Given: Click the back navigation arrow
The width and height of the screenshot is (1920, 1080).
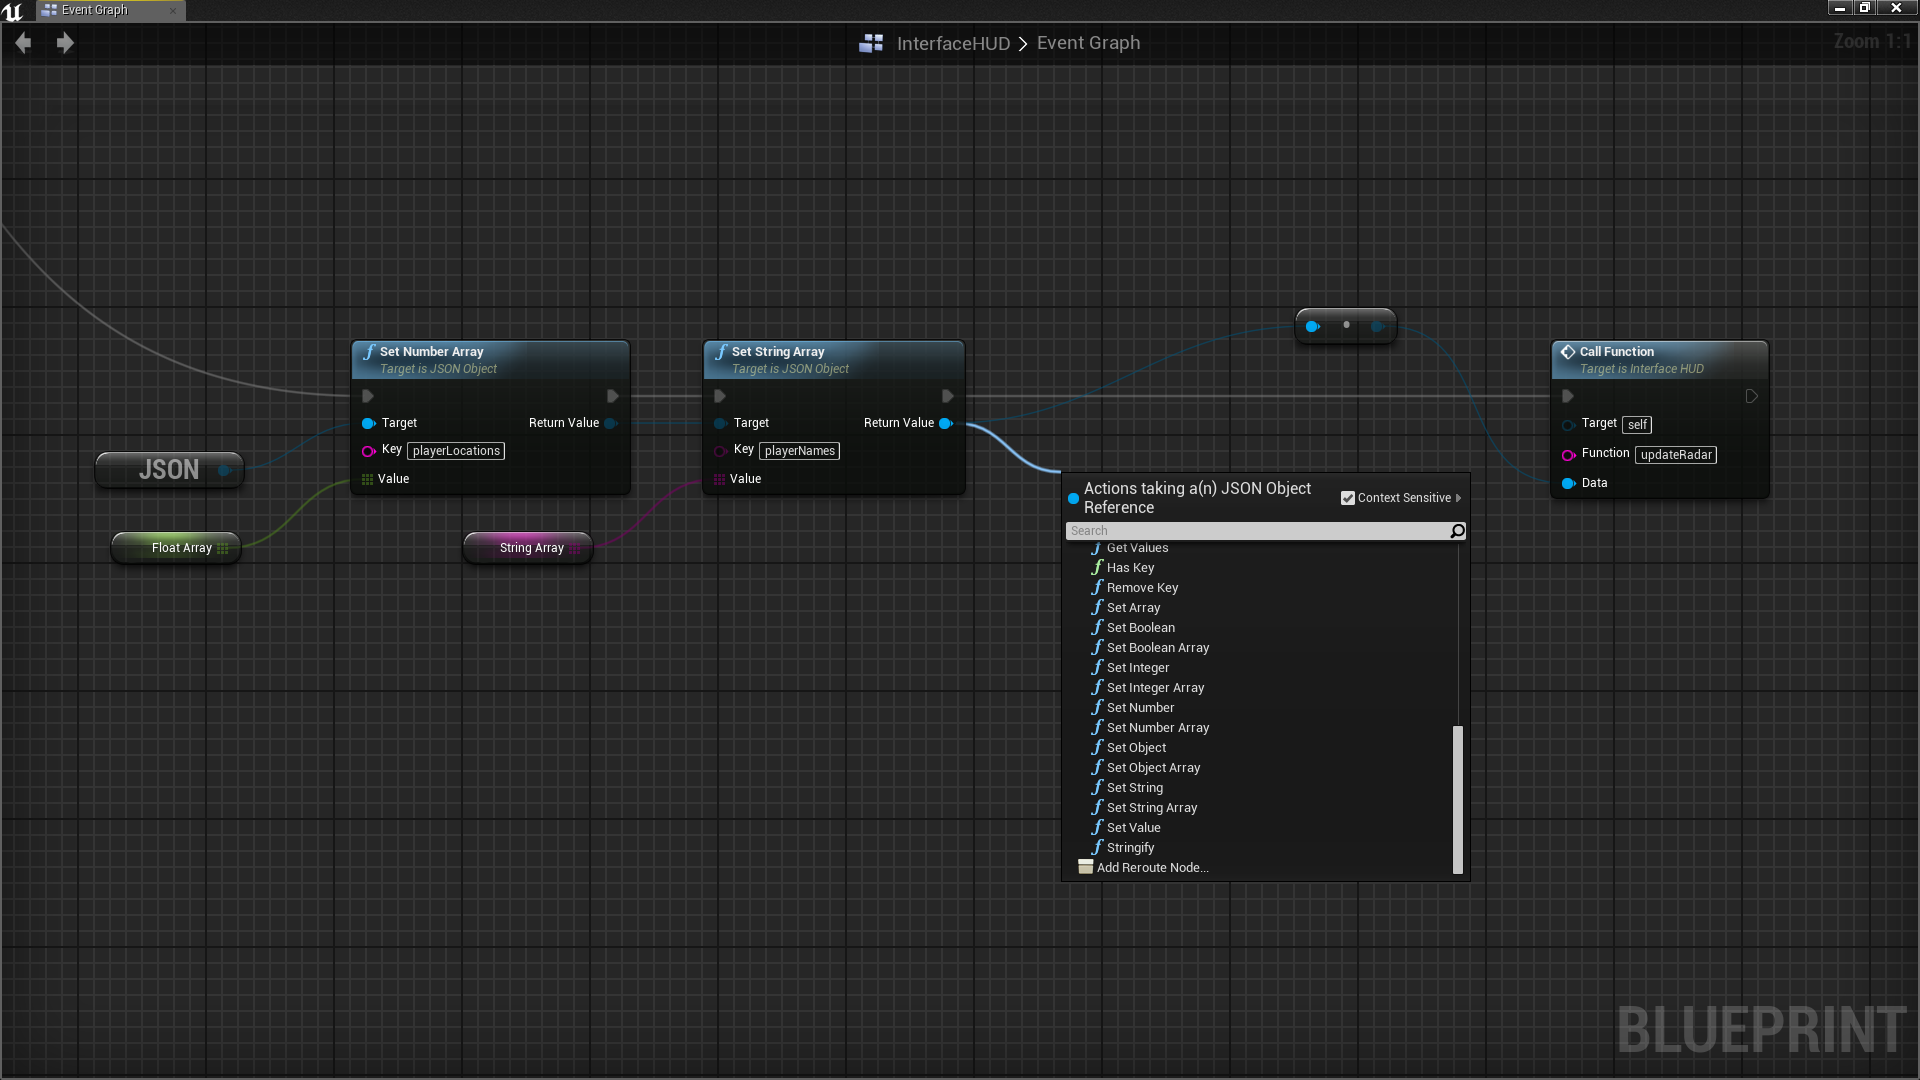Looking at the screenshot, I should (23, 43).
